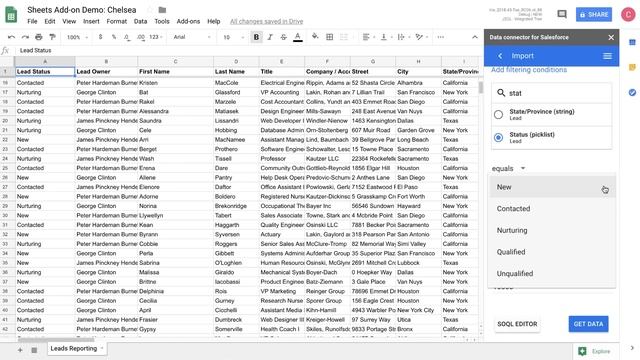
Task: Click the Redo toolbar icon
Action: 25,37
